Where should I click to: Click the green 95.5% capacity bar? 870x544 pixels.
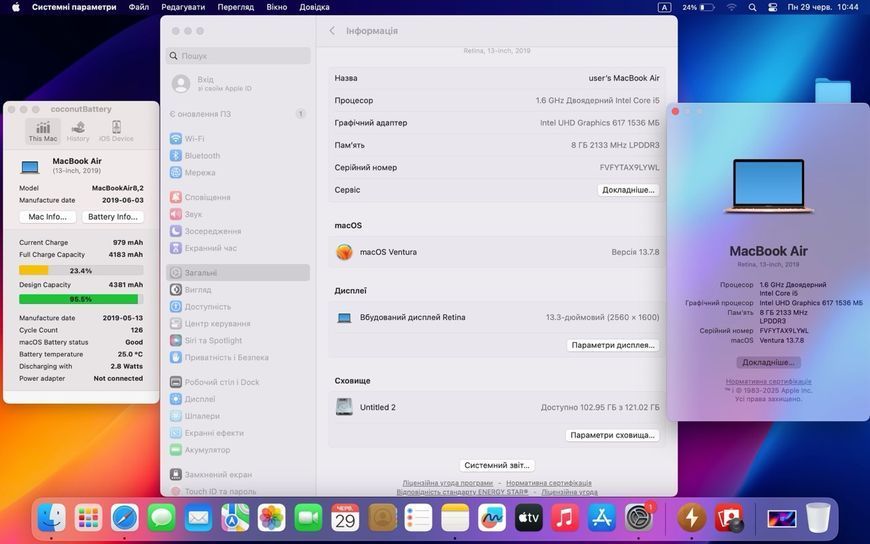[81, 299]
